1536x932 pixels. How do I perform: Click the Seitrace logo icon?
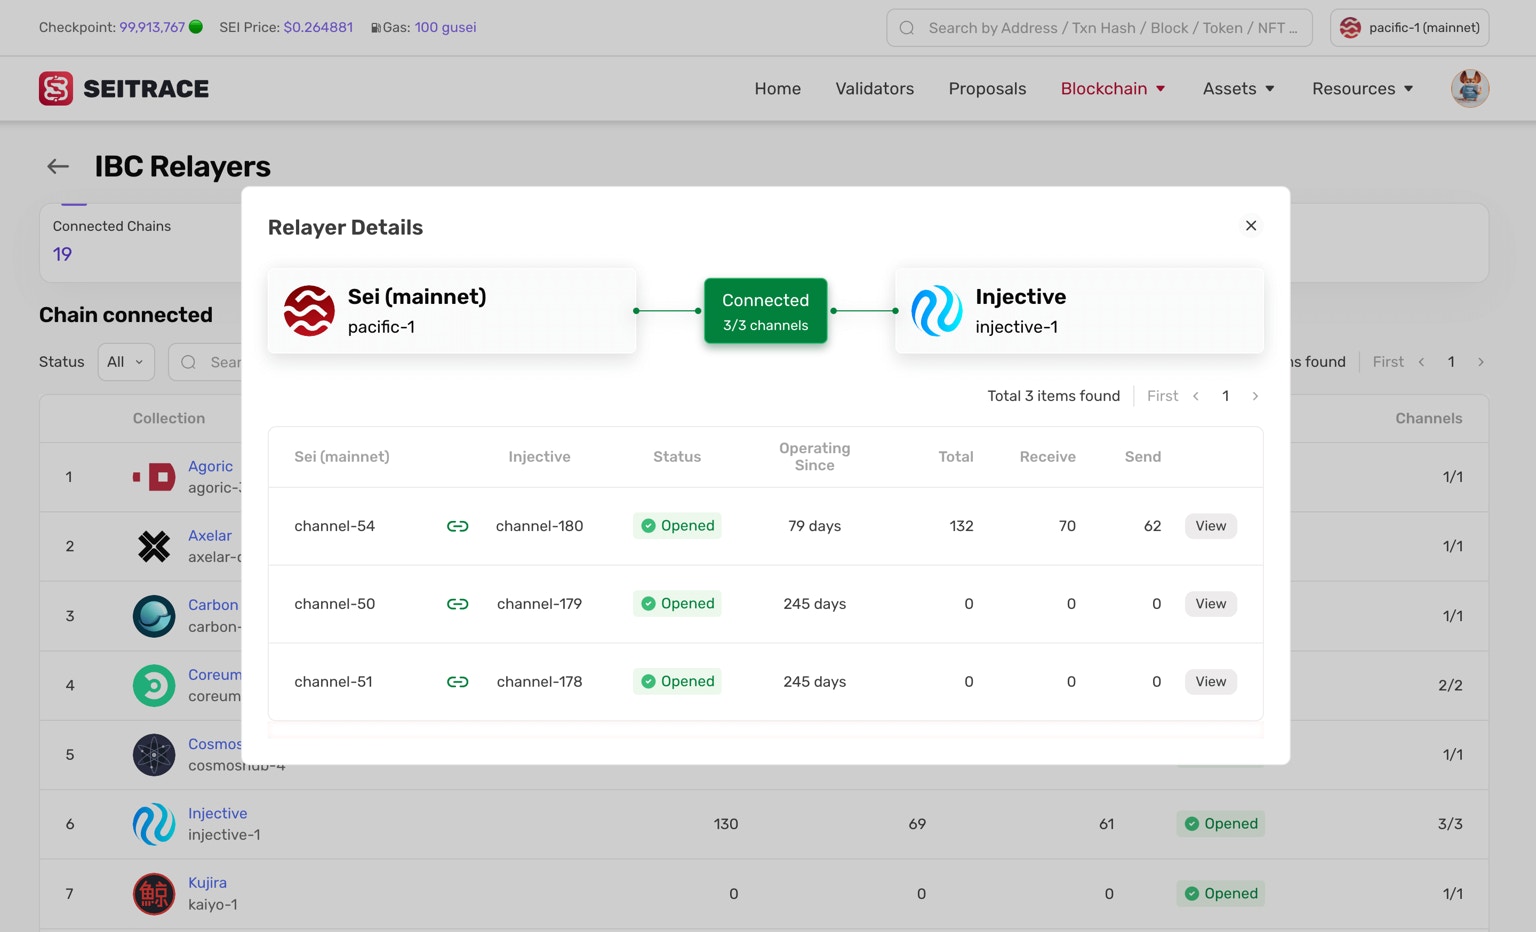[x=56, y=88]
